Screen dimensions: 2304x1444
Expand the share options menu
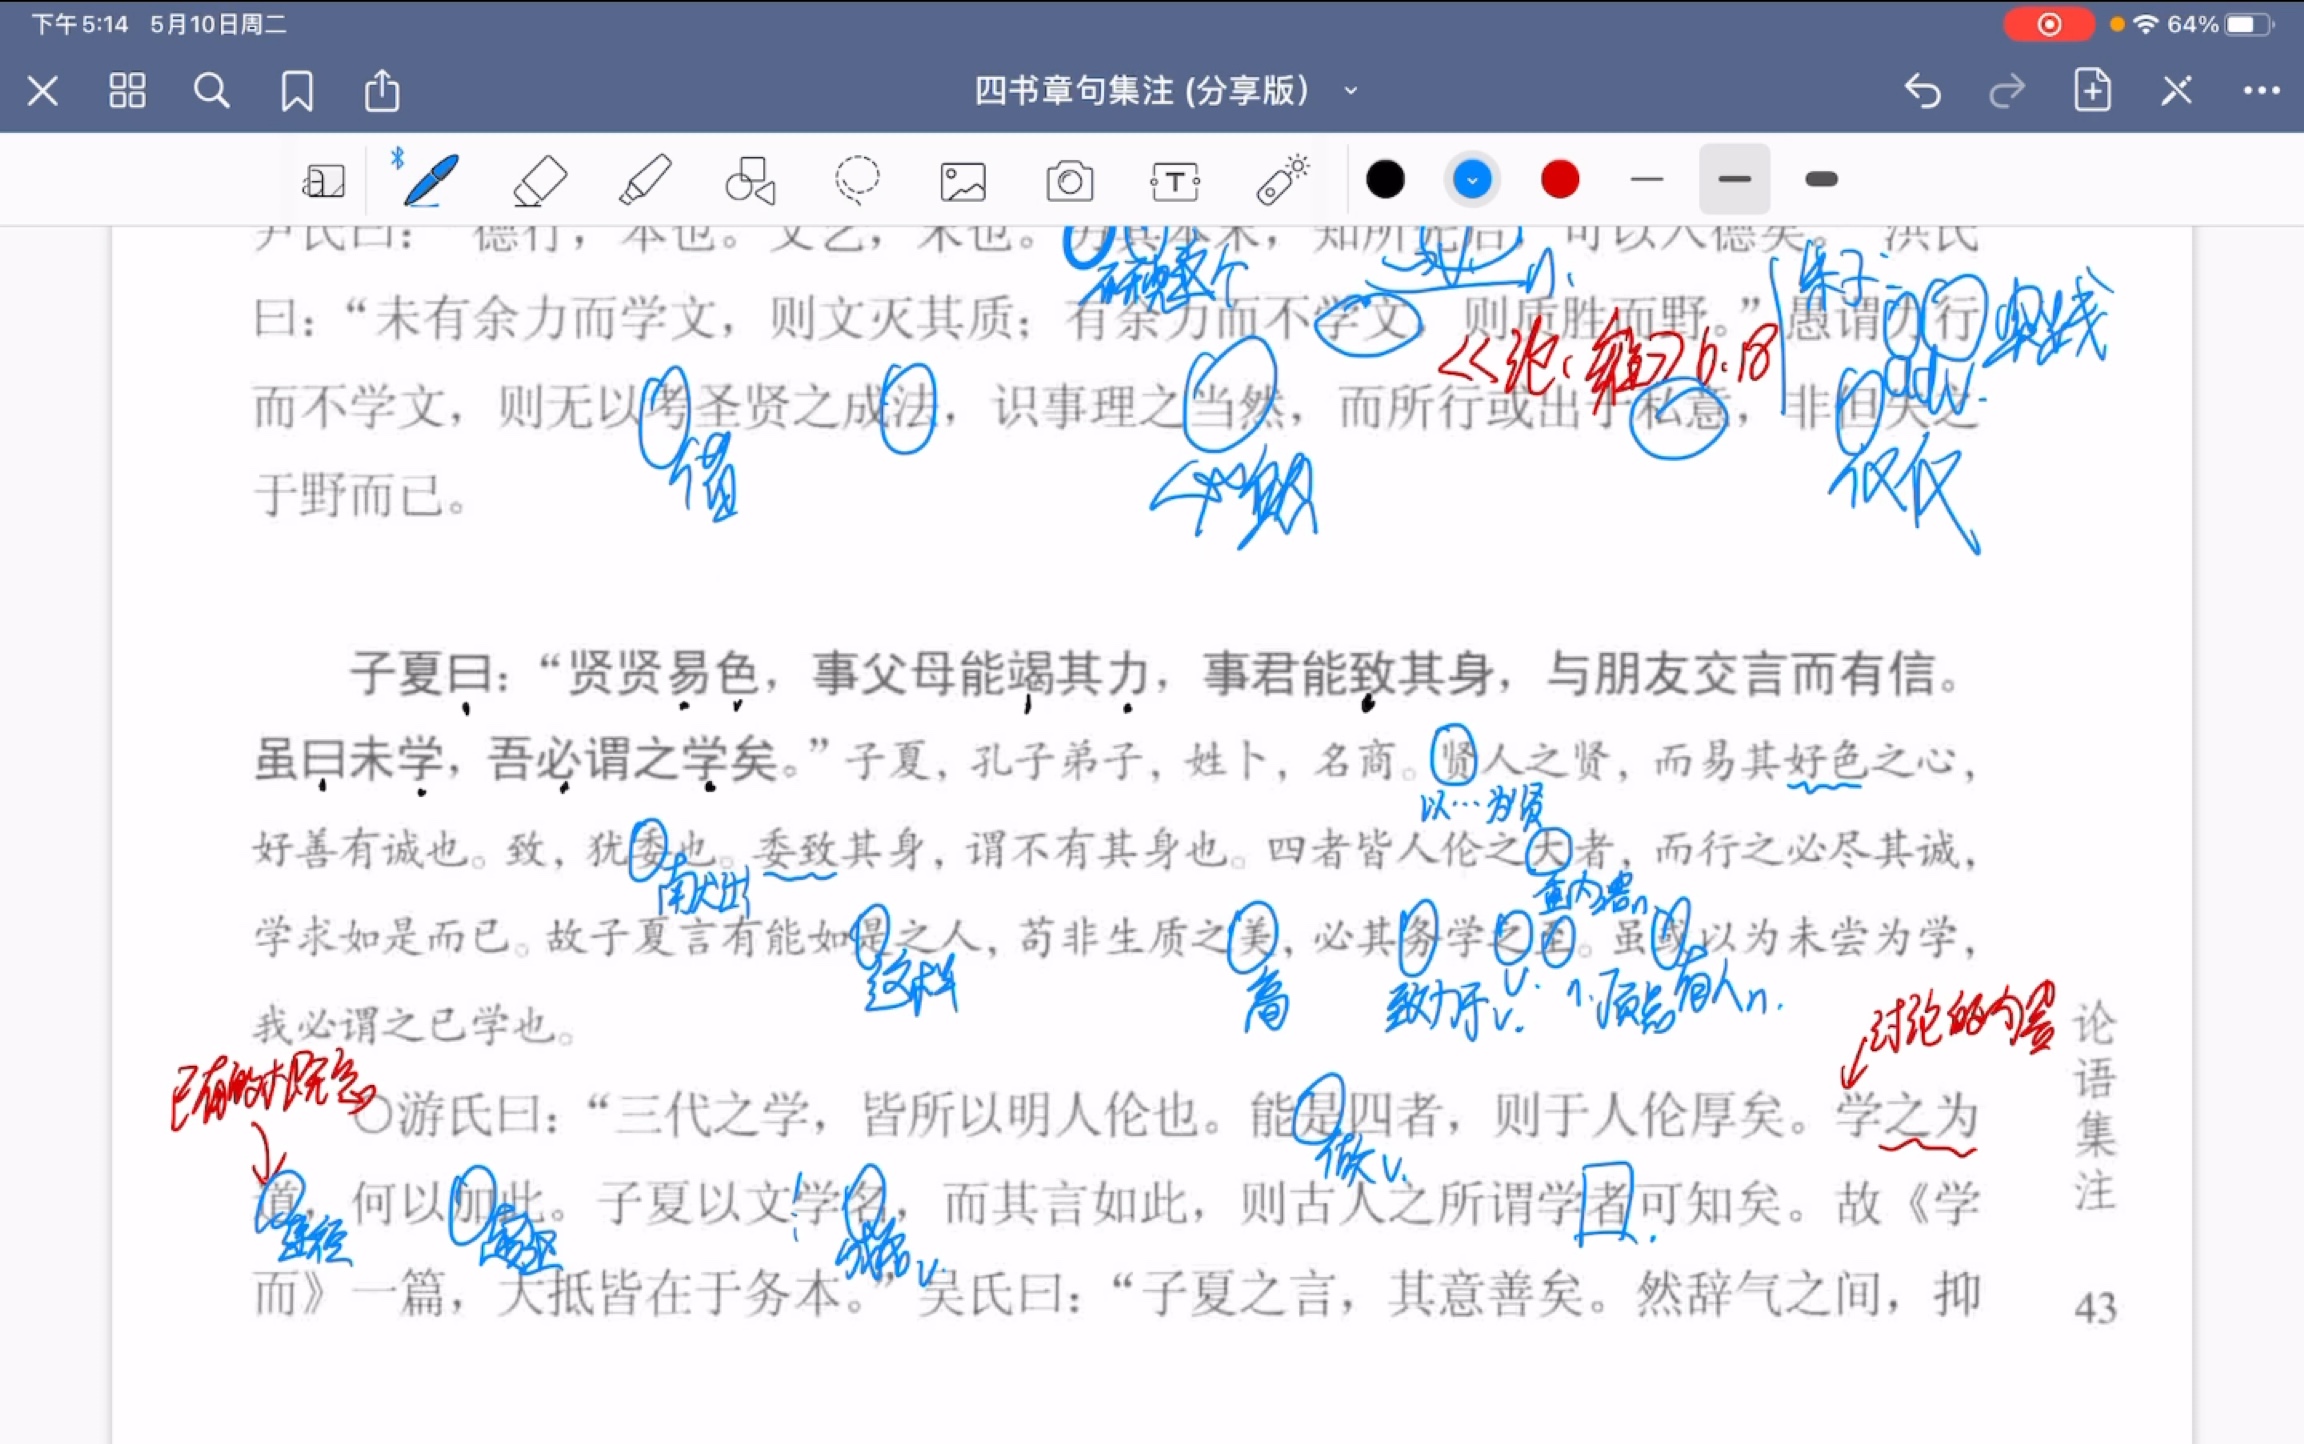click(384, 91)
